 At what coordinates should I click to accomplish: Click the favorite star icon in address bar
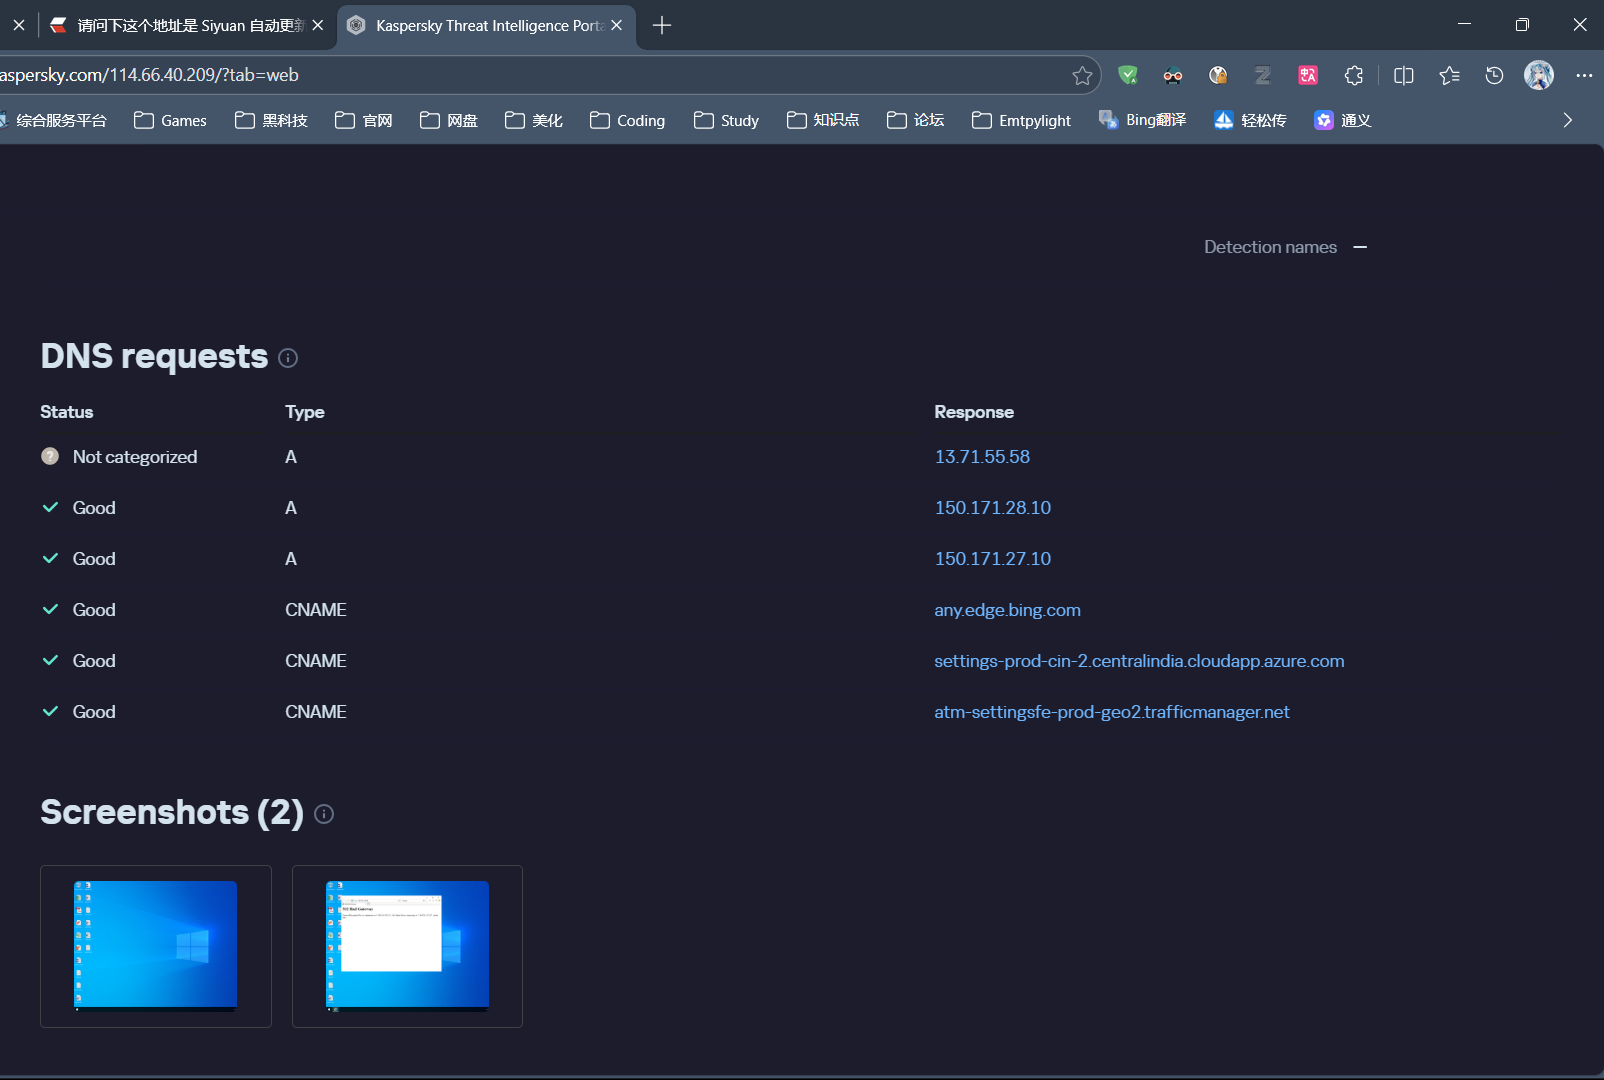(1082, 75)
